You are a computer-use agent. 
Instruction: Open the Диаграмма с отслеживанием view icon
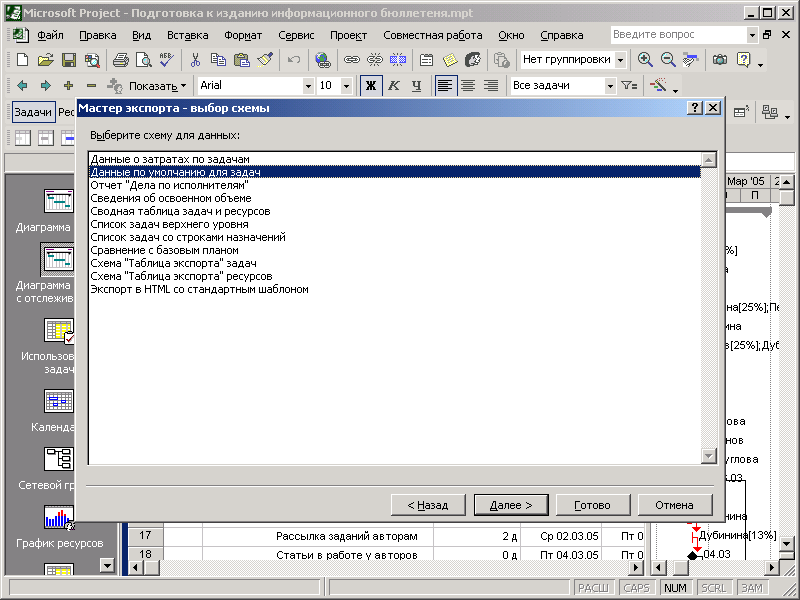click(58, 260)
